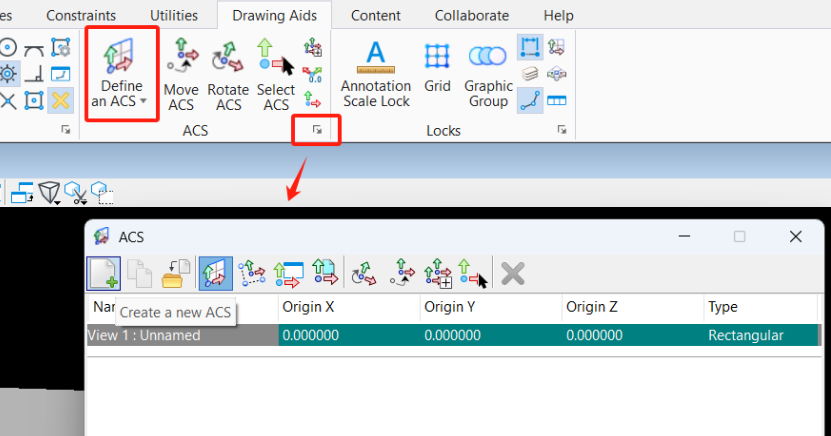Open the snap settings gear-box icon
The height and width of the screenshot is (436, 831).
pyautogui.click(x=60, y=47)
